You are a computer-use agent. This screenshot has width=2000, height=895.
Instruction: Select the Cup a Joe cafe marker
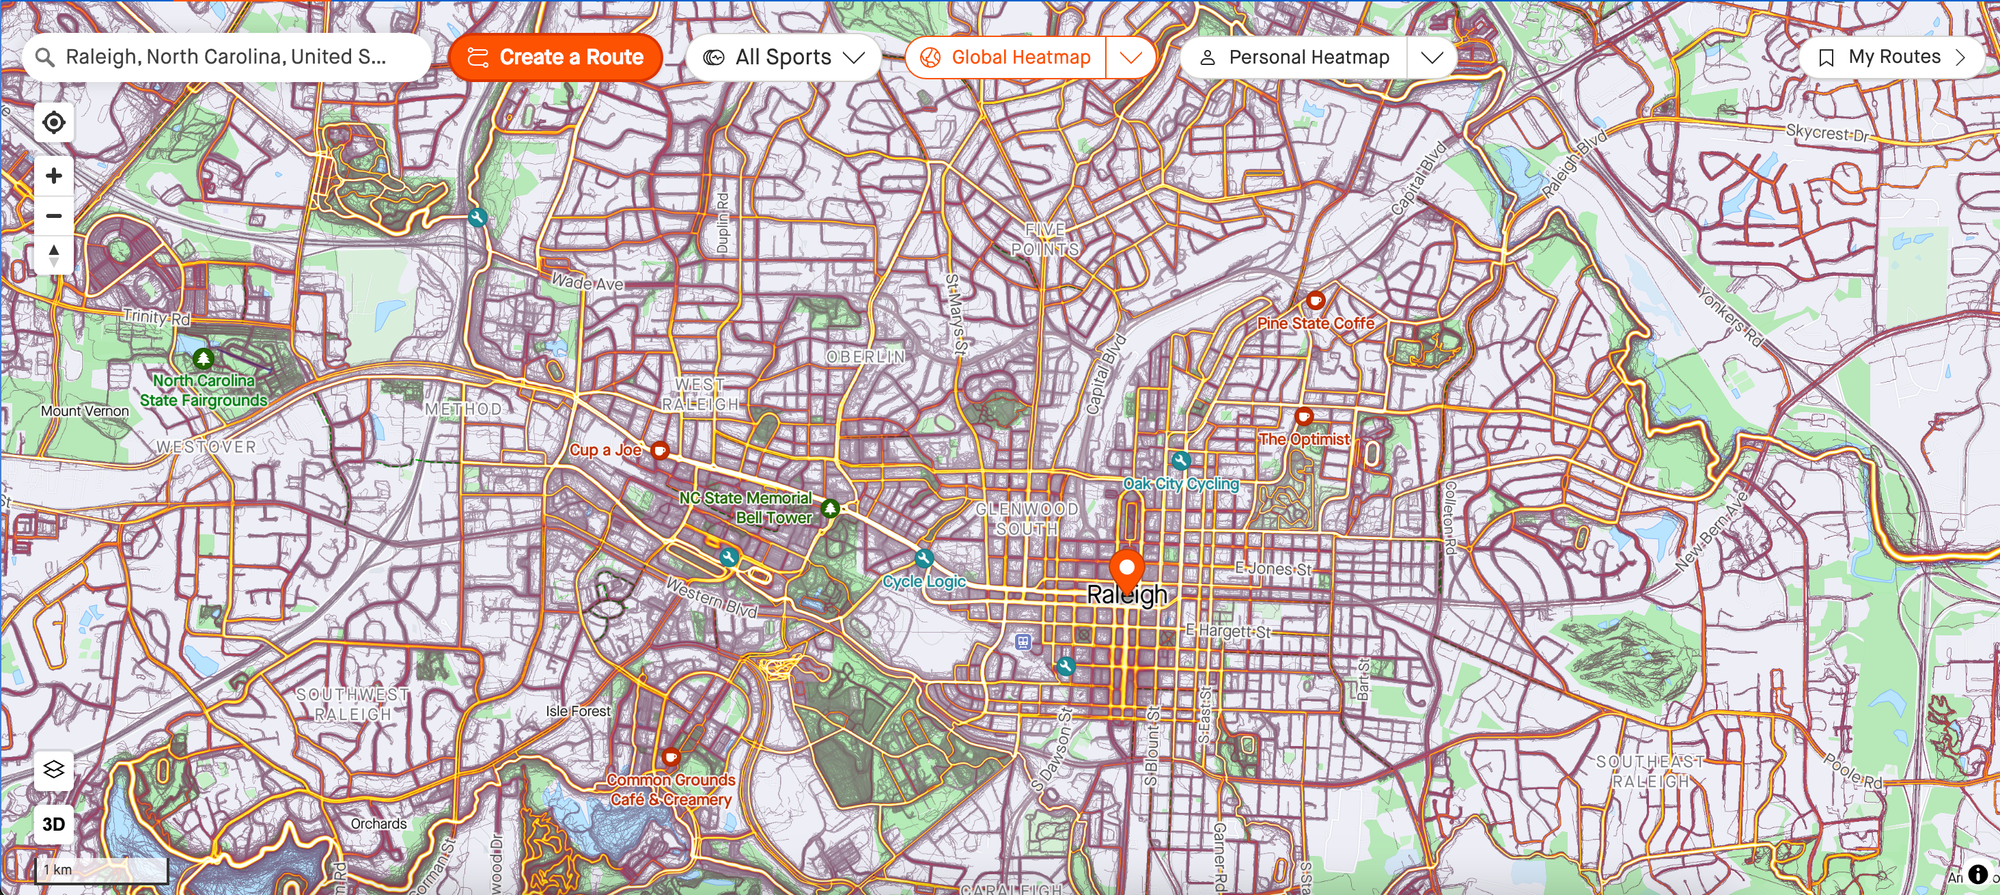660,451
